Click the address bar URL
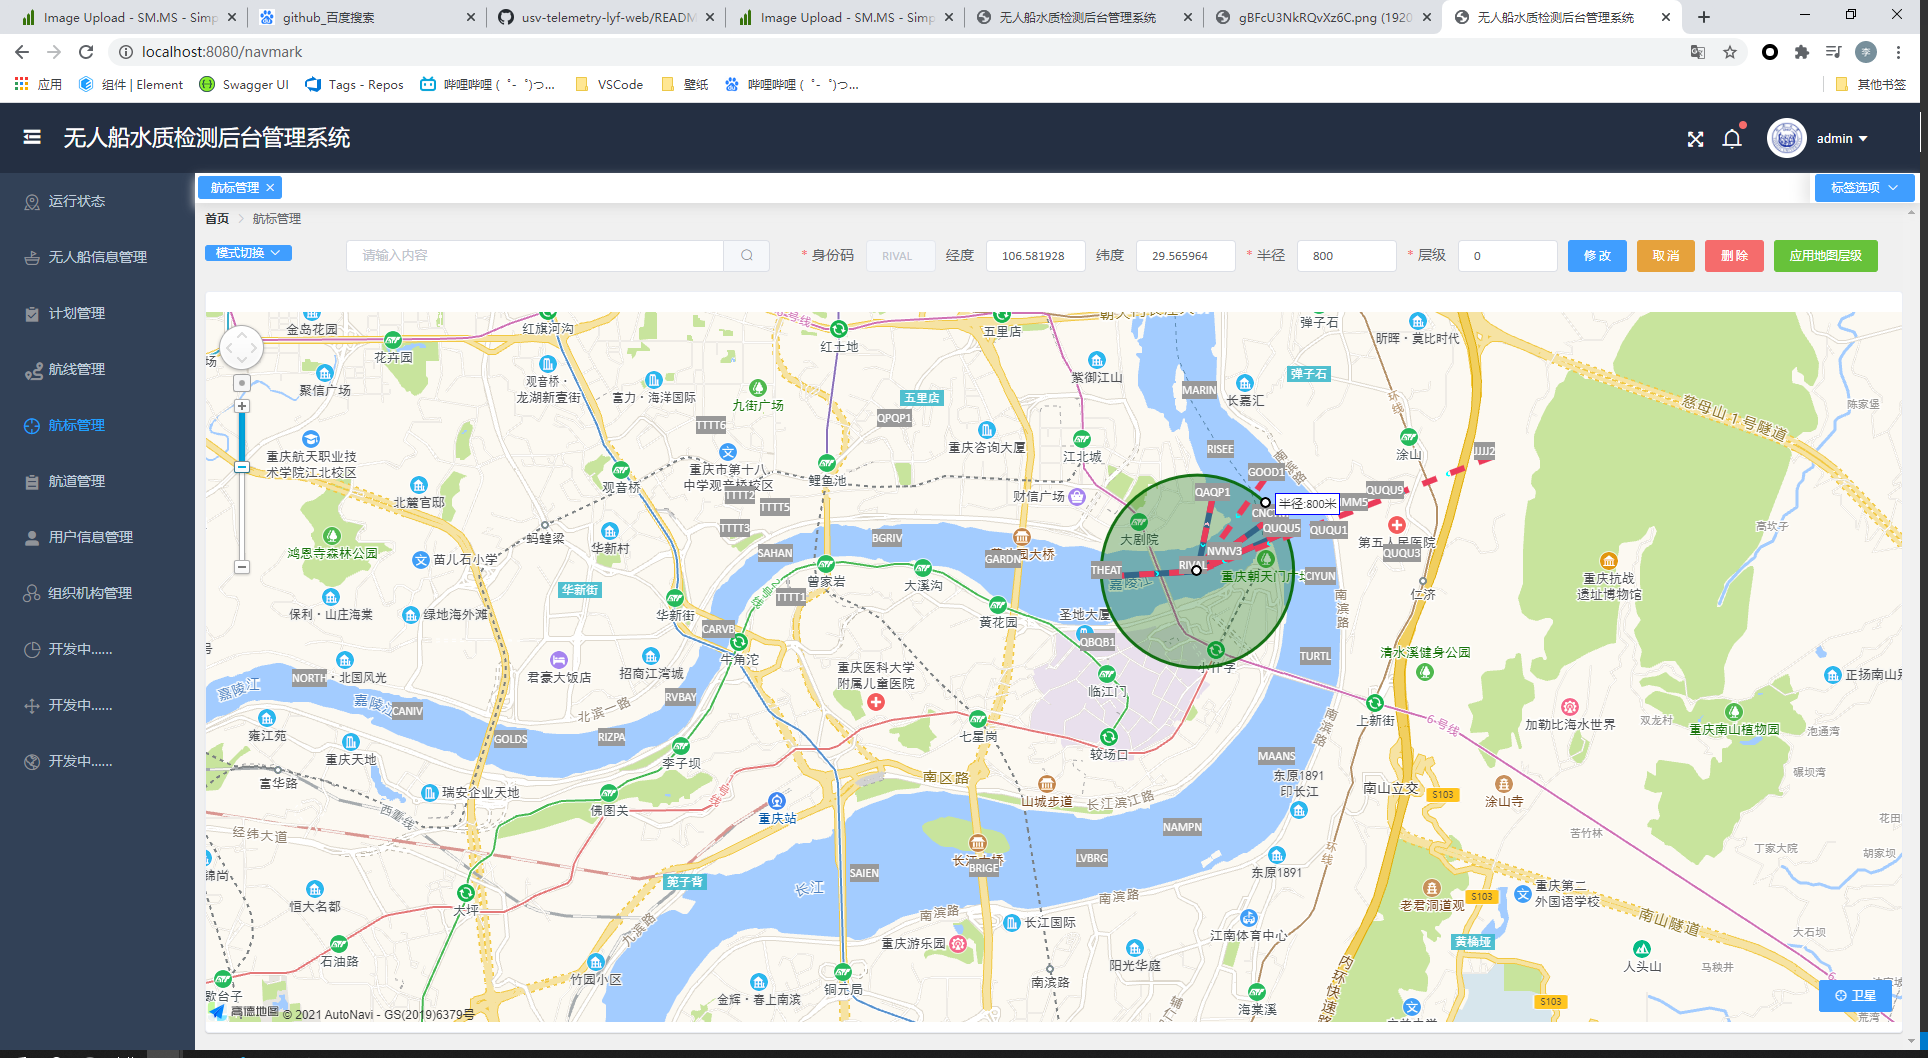This screenshot has width=1928, height=1058. (x=222, y=52)
